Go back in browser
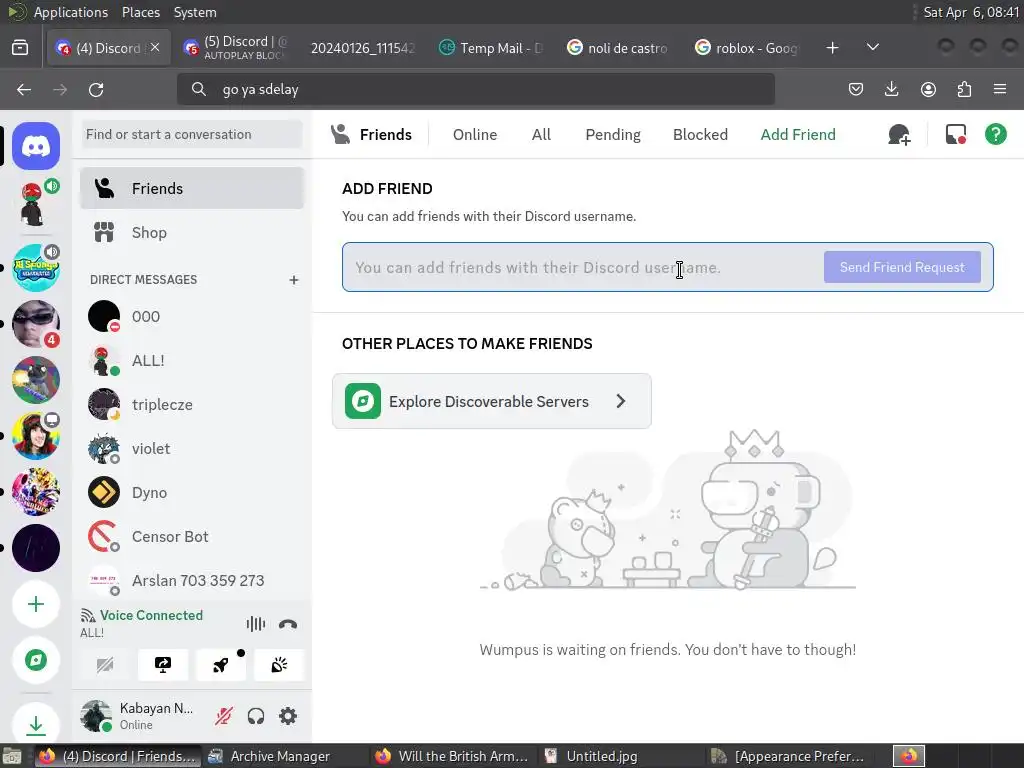The height and width of the screenshot is (768, 1024). 24,89
